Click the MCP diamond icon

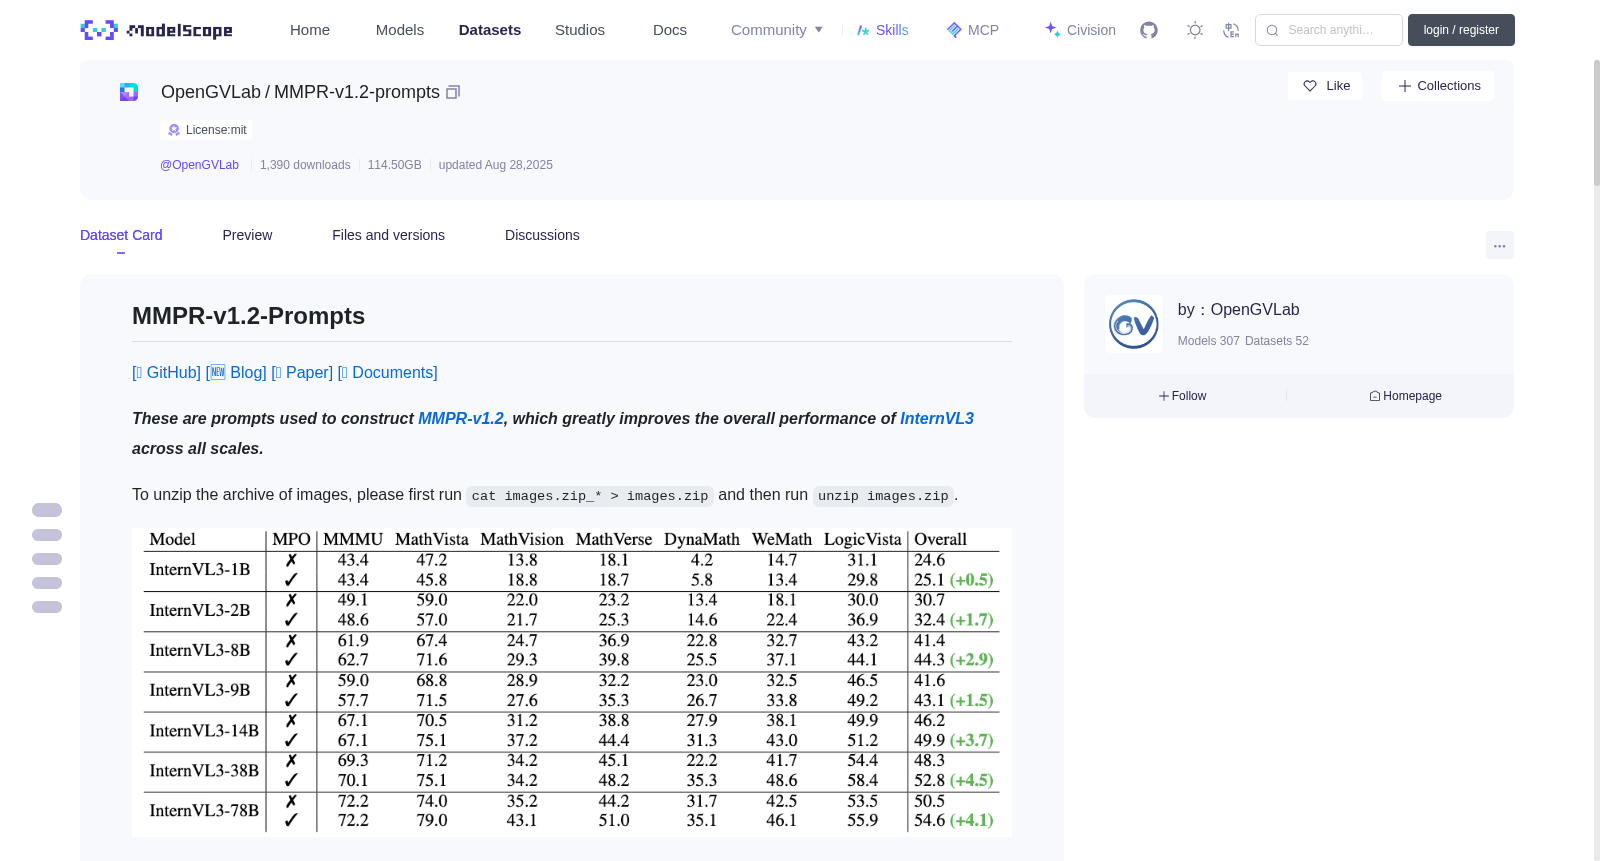coord(954,30)
